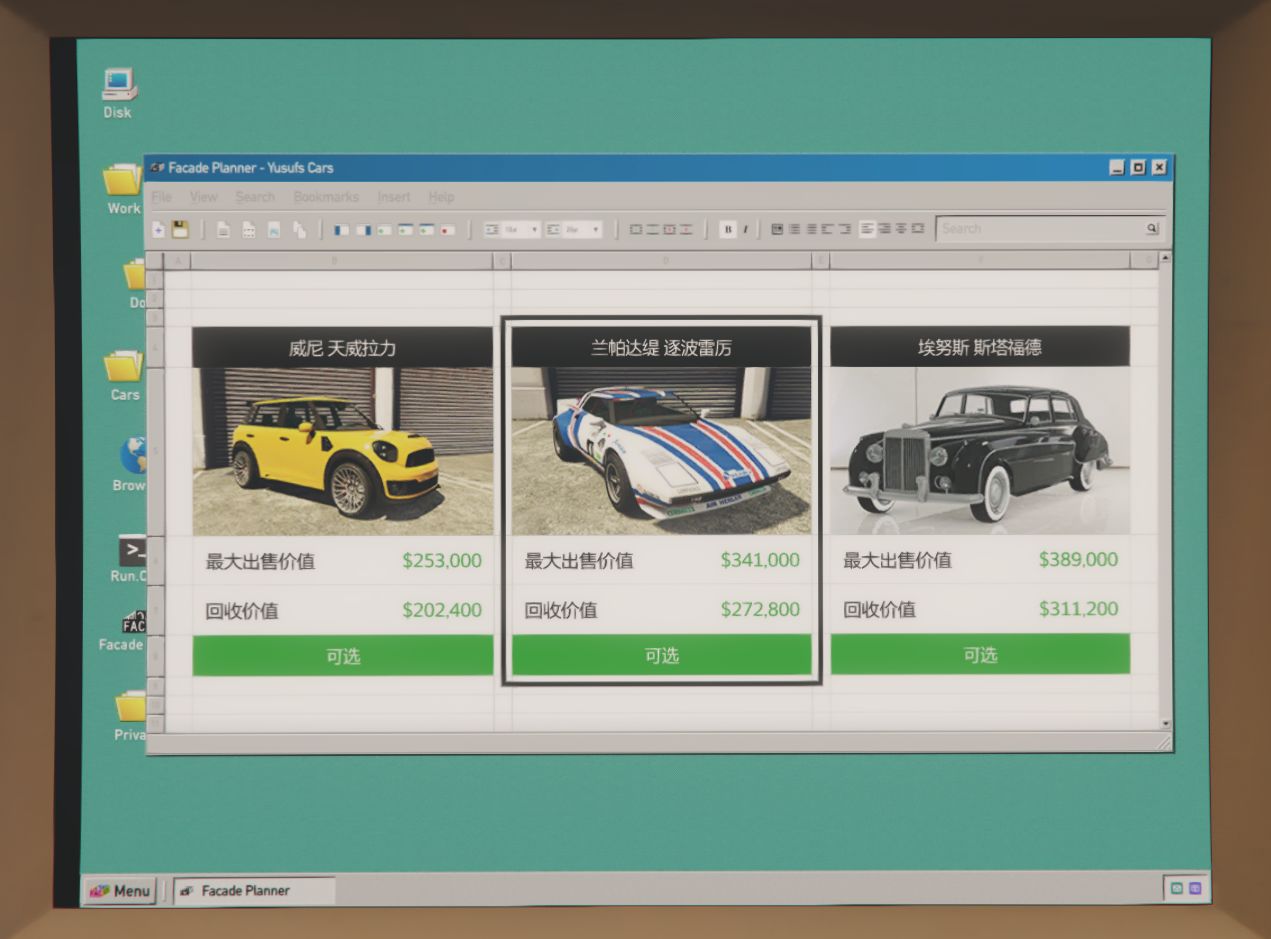This screenshot has width=1271, height=939.
Task: Open the File menu
Action: (x=161, y=197)
